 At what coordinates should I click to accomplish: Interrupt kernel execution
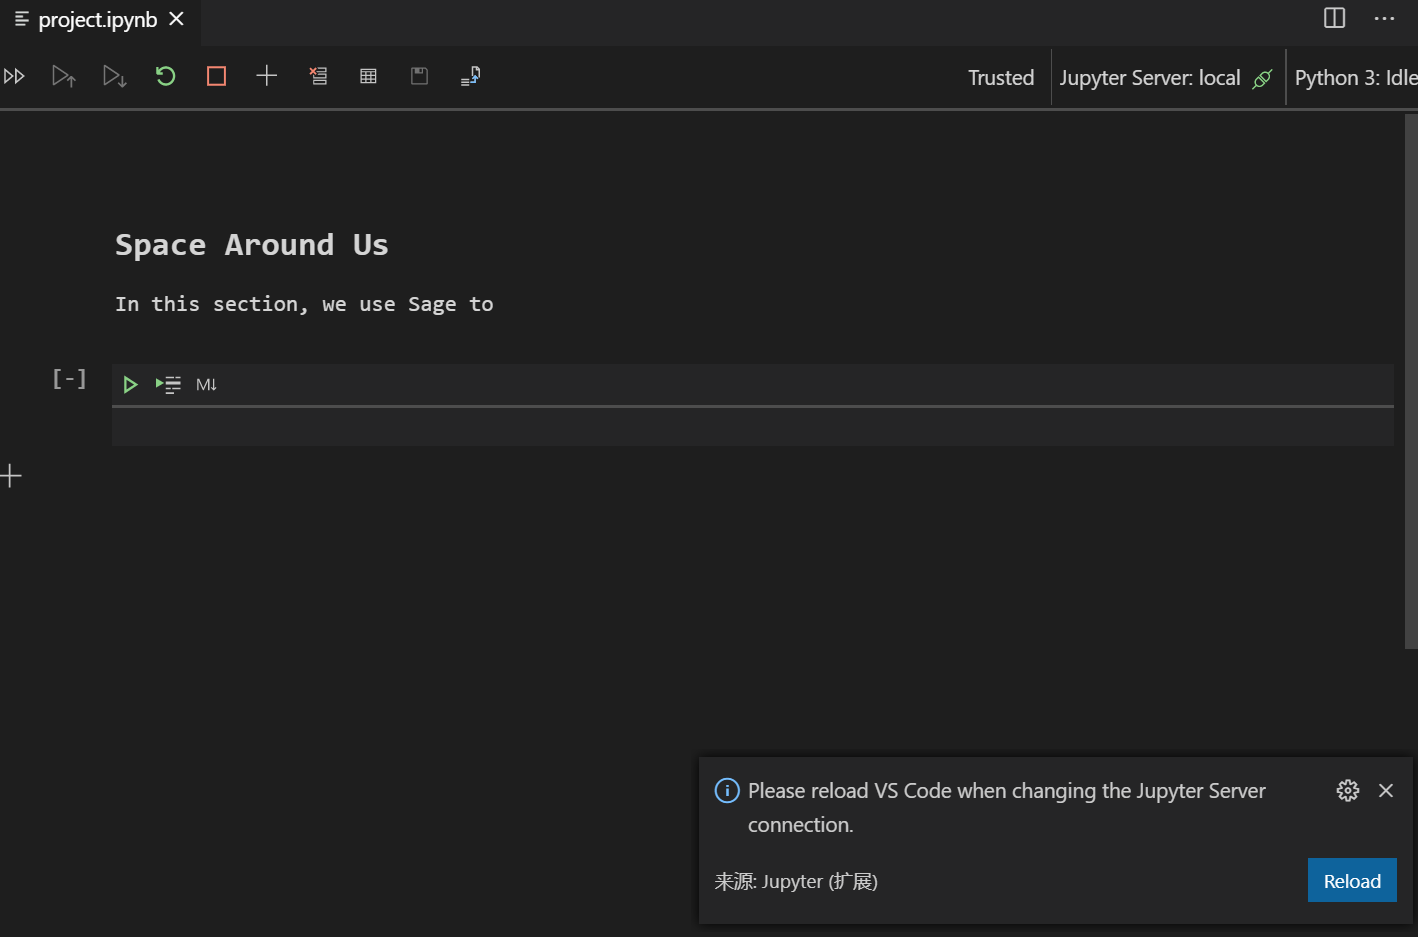(x=215, y=75)
